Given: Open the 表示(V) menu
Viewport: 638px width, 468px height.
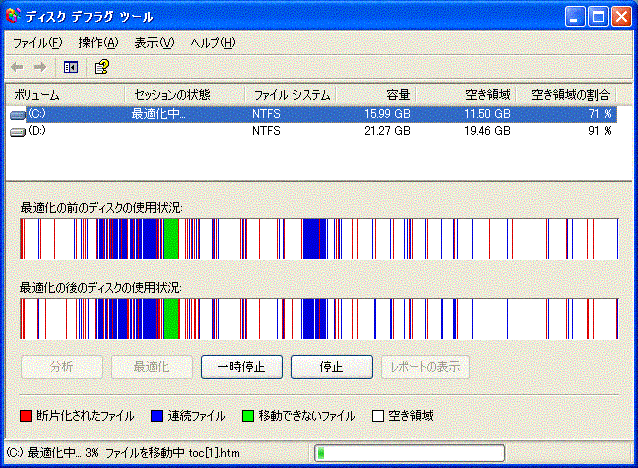Looking at the screenshot, I should [154, 43].
